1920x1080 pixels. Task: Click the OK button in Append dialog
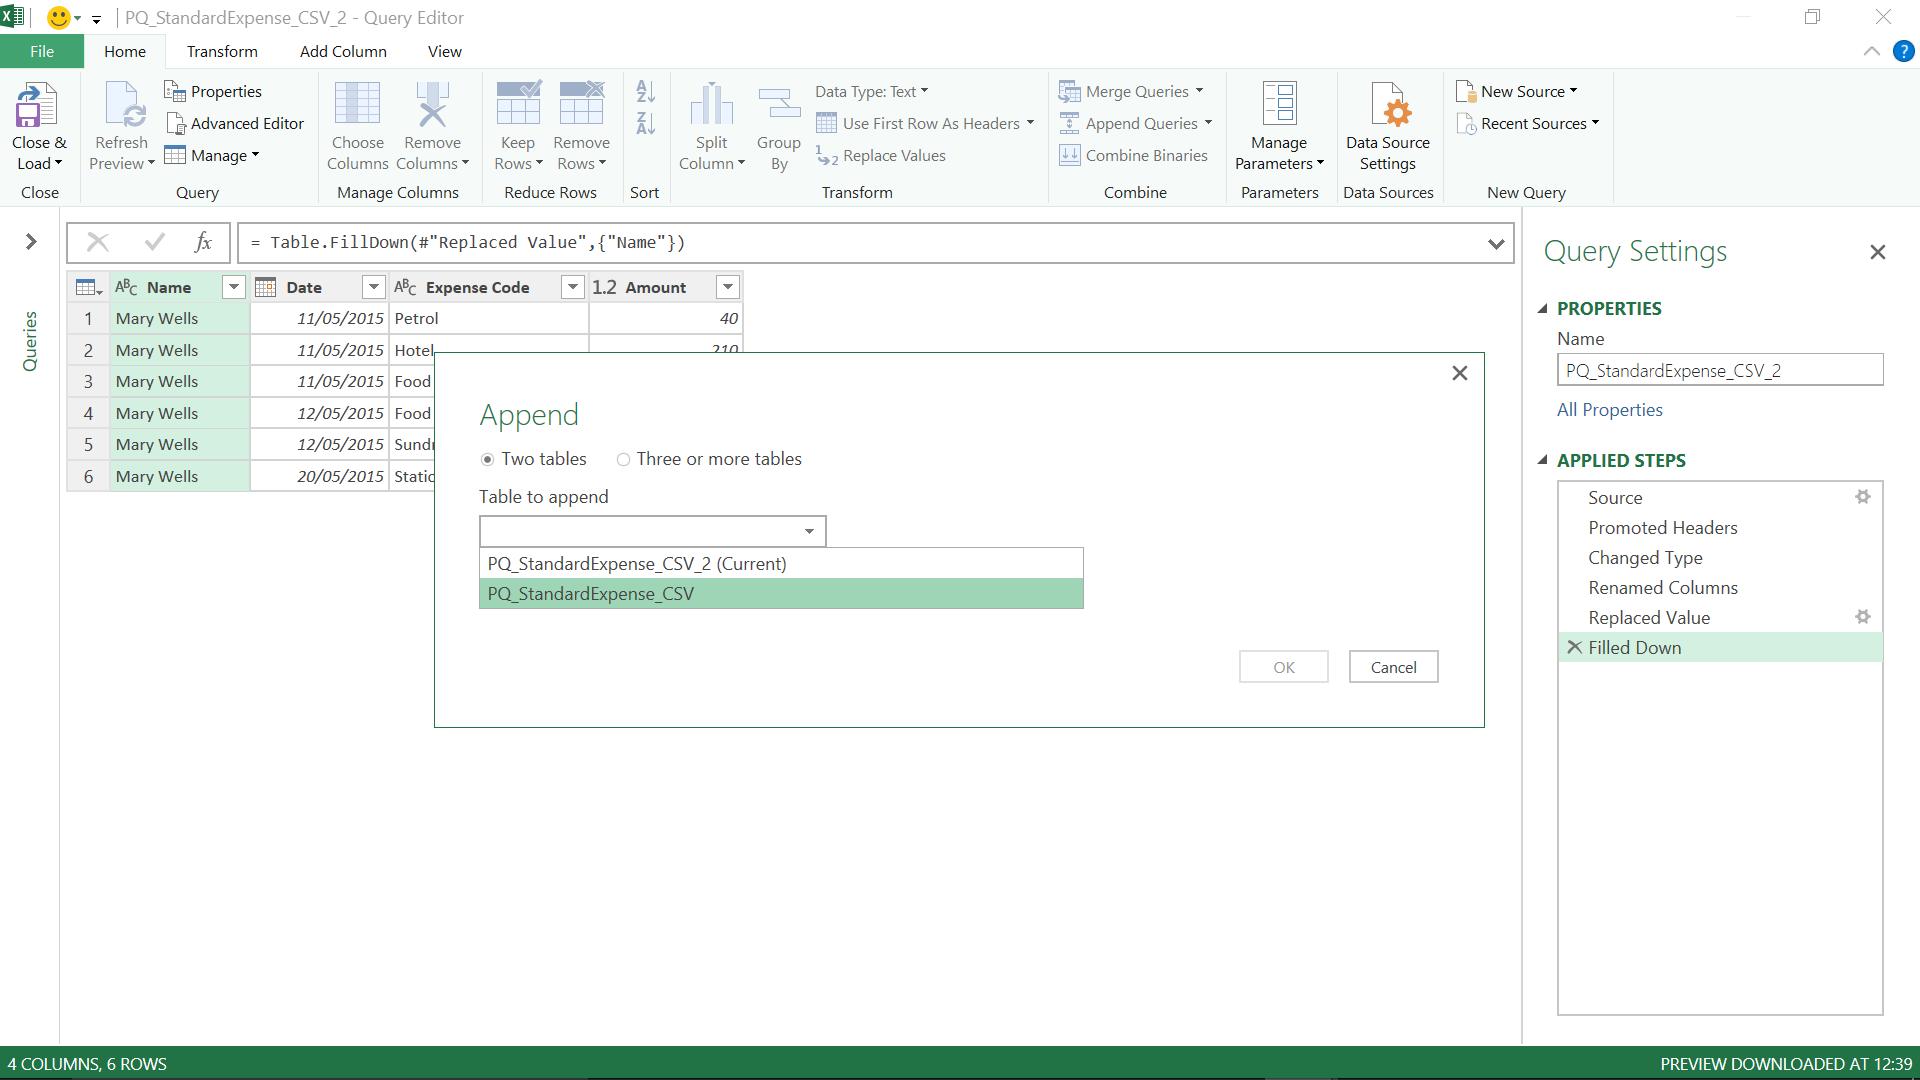(x=1284, y=667)
